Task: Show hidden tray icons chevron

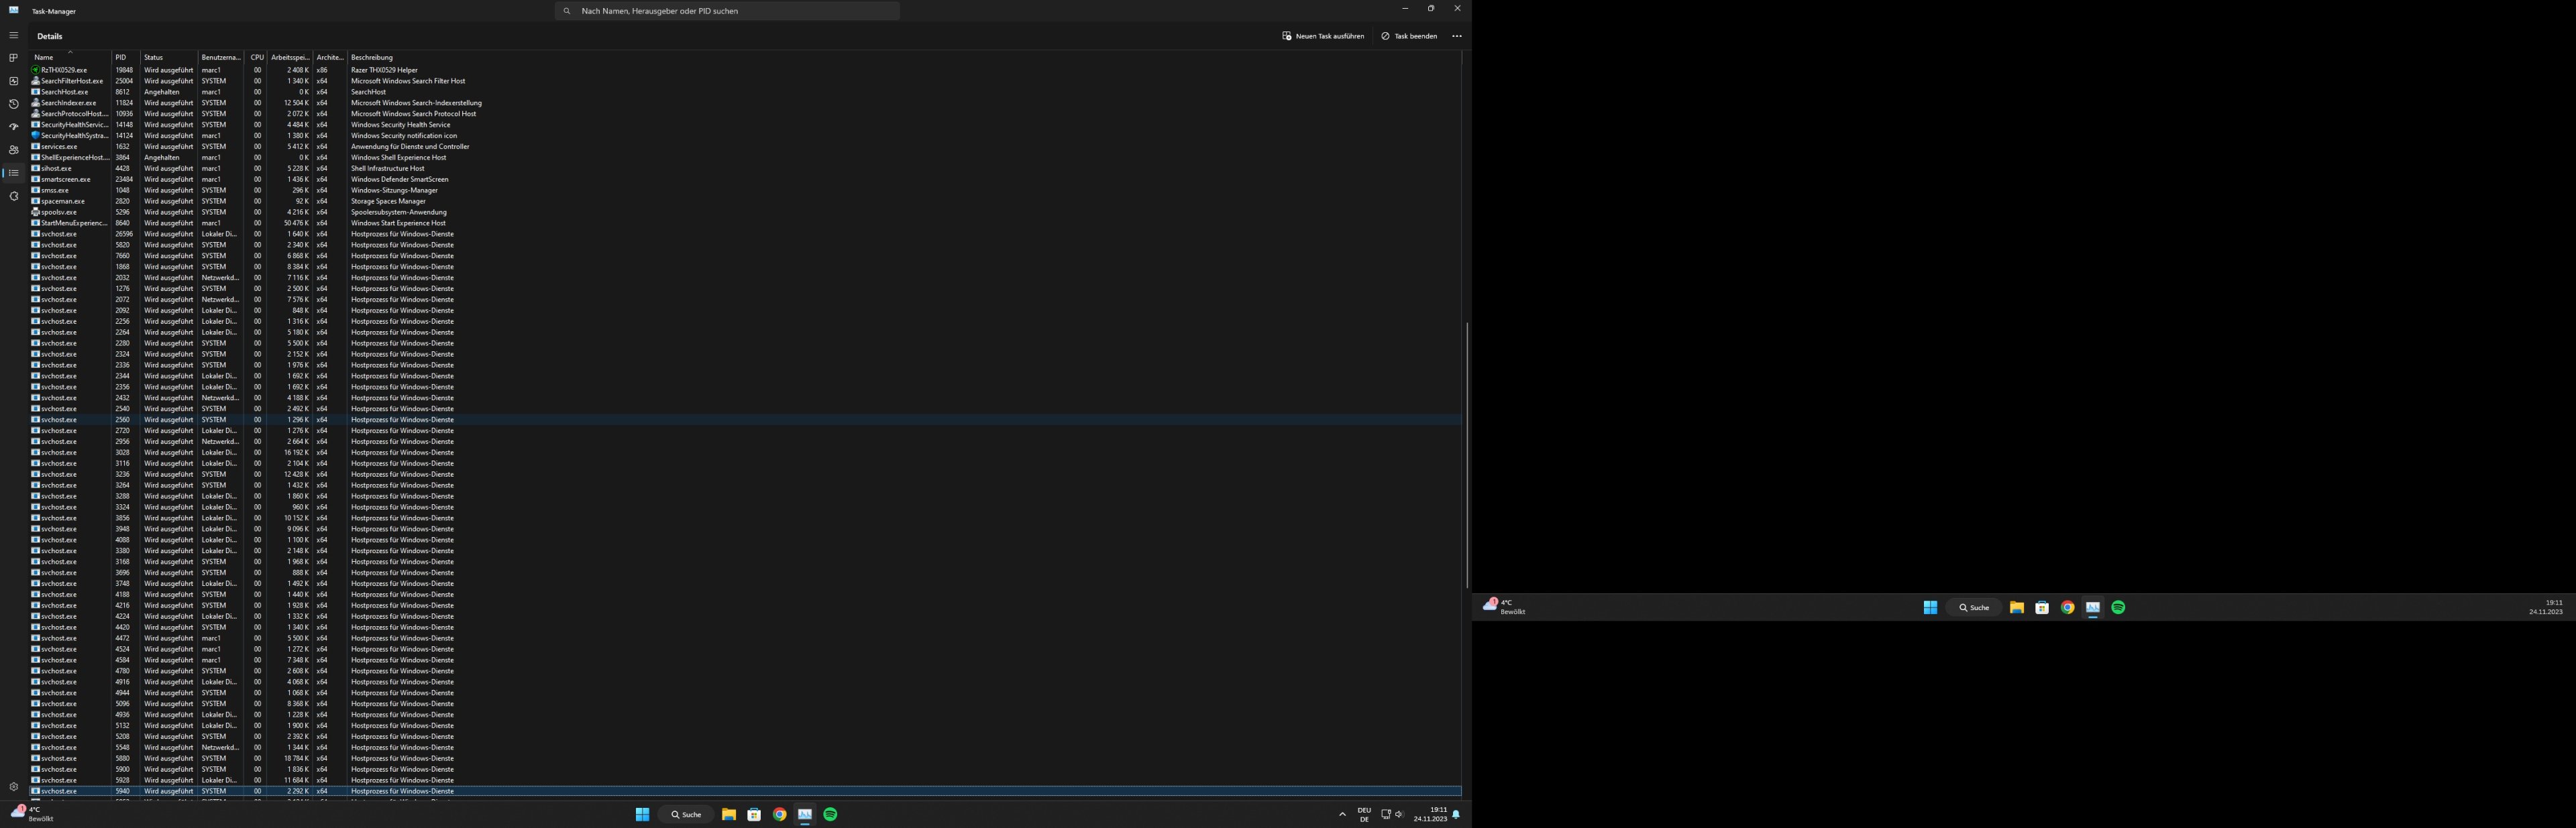Action: (1342, 815)
